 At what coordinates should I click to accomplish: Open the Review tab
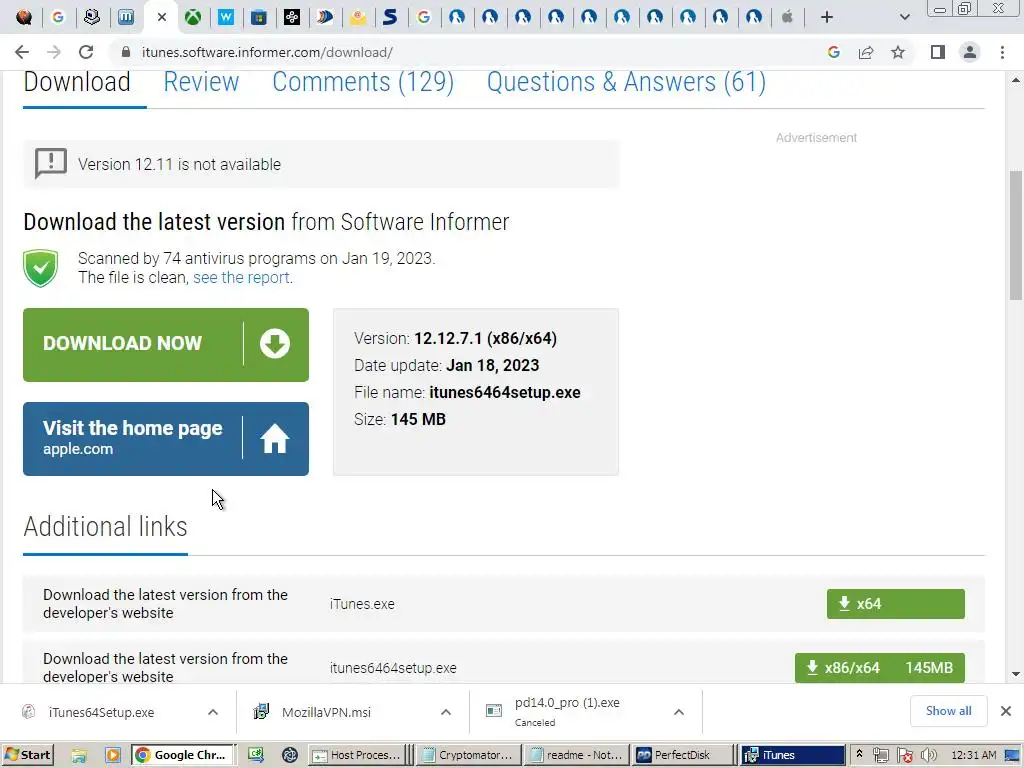pyautogui.click(x=201, y=82)
